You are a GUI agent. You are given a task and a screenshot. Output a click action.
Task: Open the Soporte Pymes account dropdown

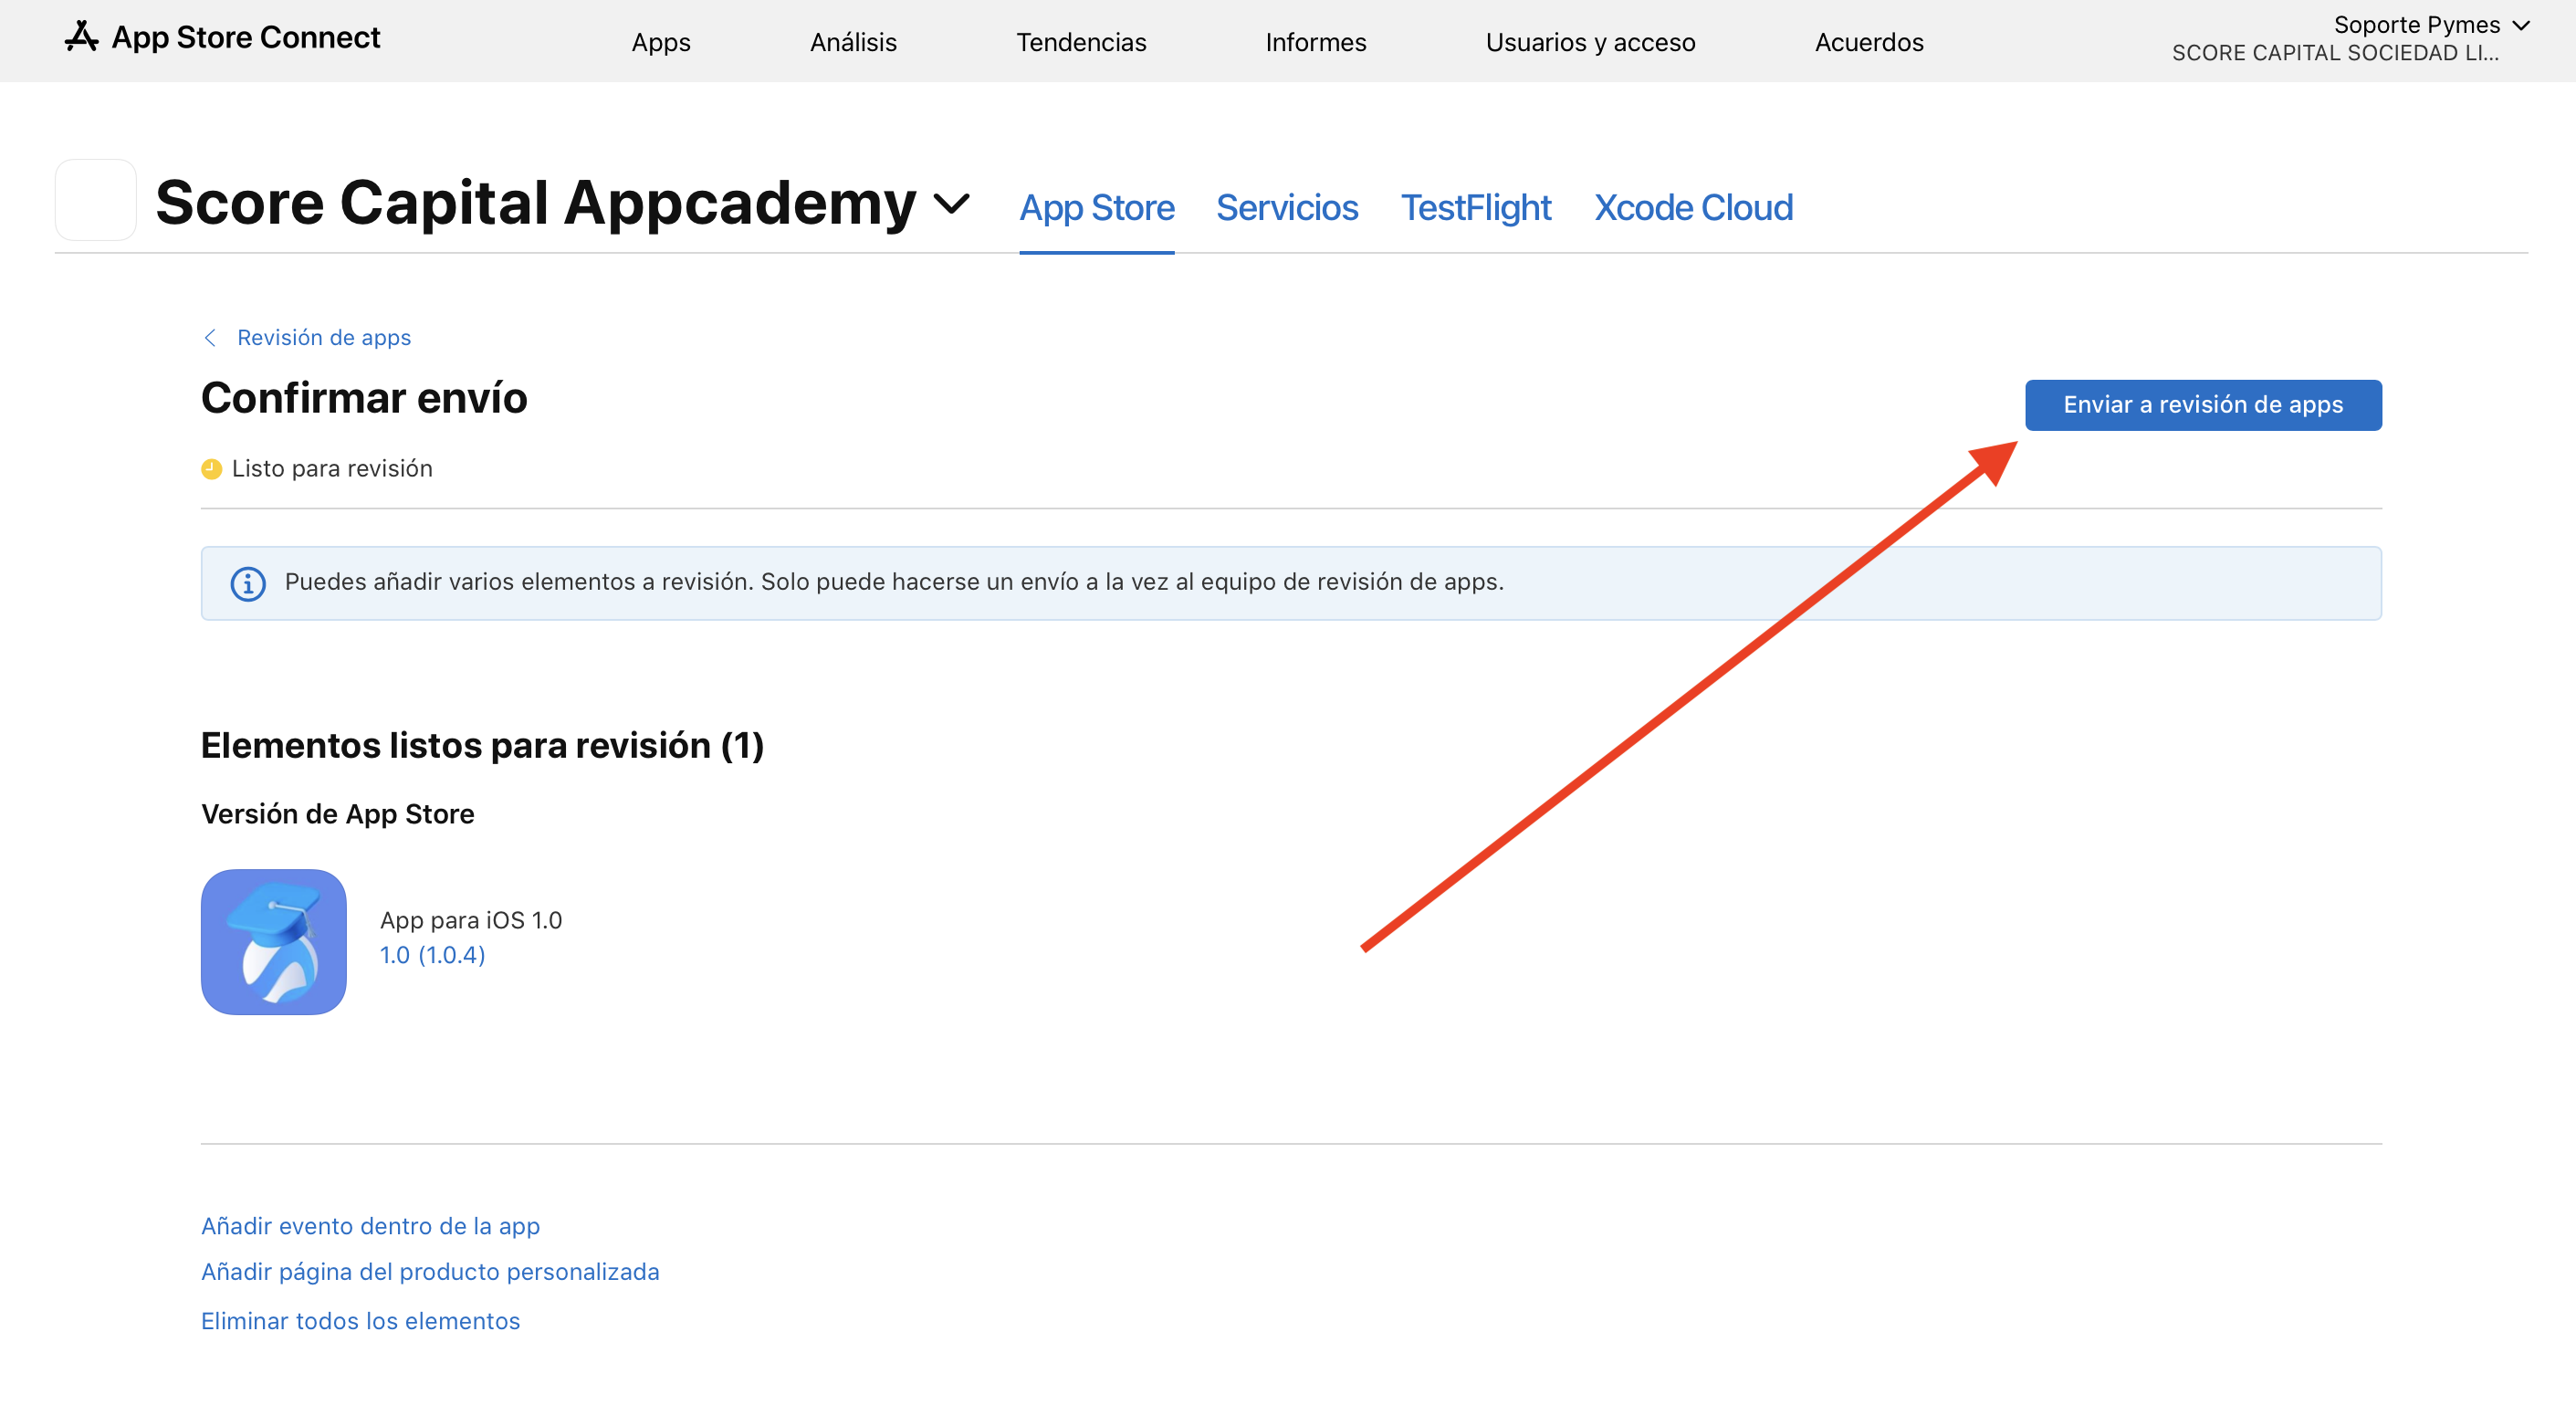(2430, 25)
